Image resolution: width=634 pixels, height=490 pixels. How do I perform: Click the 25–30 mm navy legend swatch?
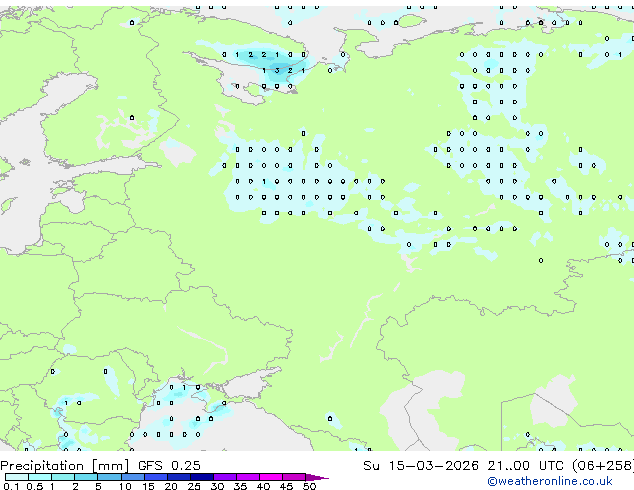[x=201, y=477]
